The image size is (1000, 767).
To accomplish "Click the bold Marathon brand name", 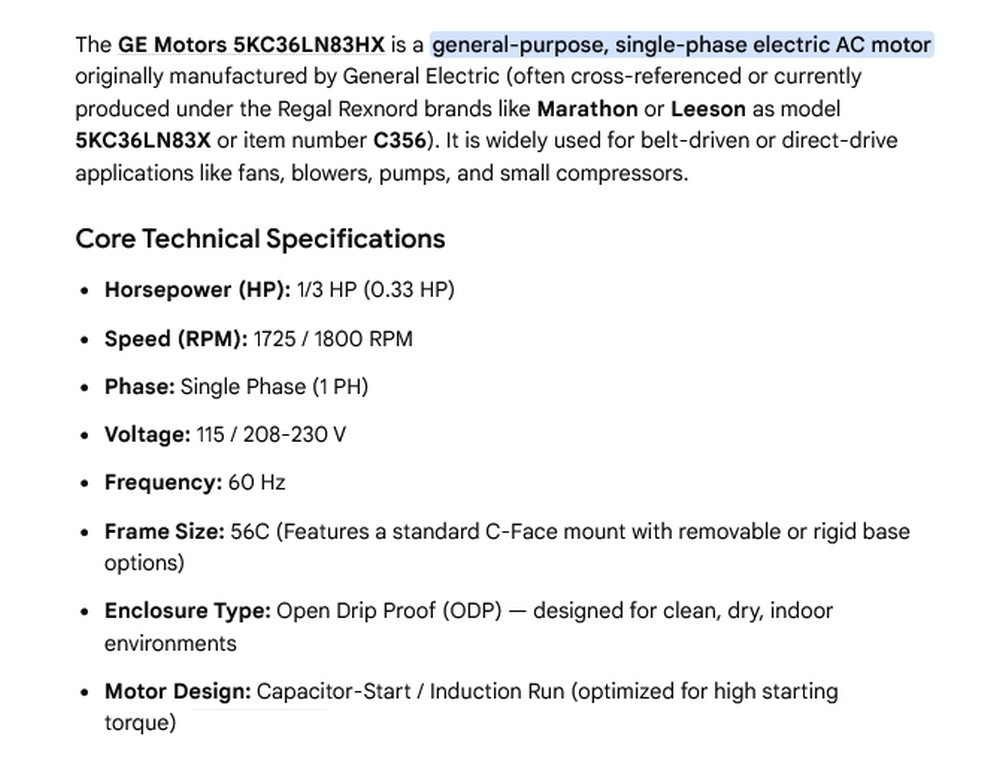I will tap(587, 108).
